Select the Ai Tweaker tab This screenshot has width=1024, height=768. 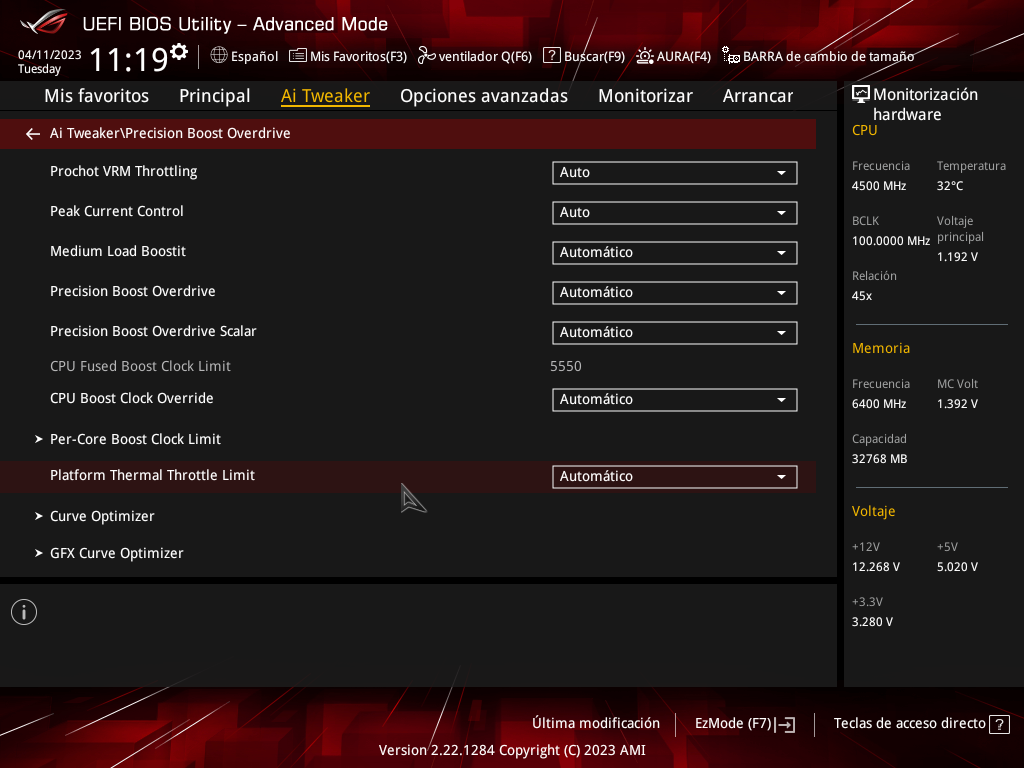click(325, 96)
